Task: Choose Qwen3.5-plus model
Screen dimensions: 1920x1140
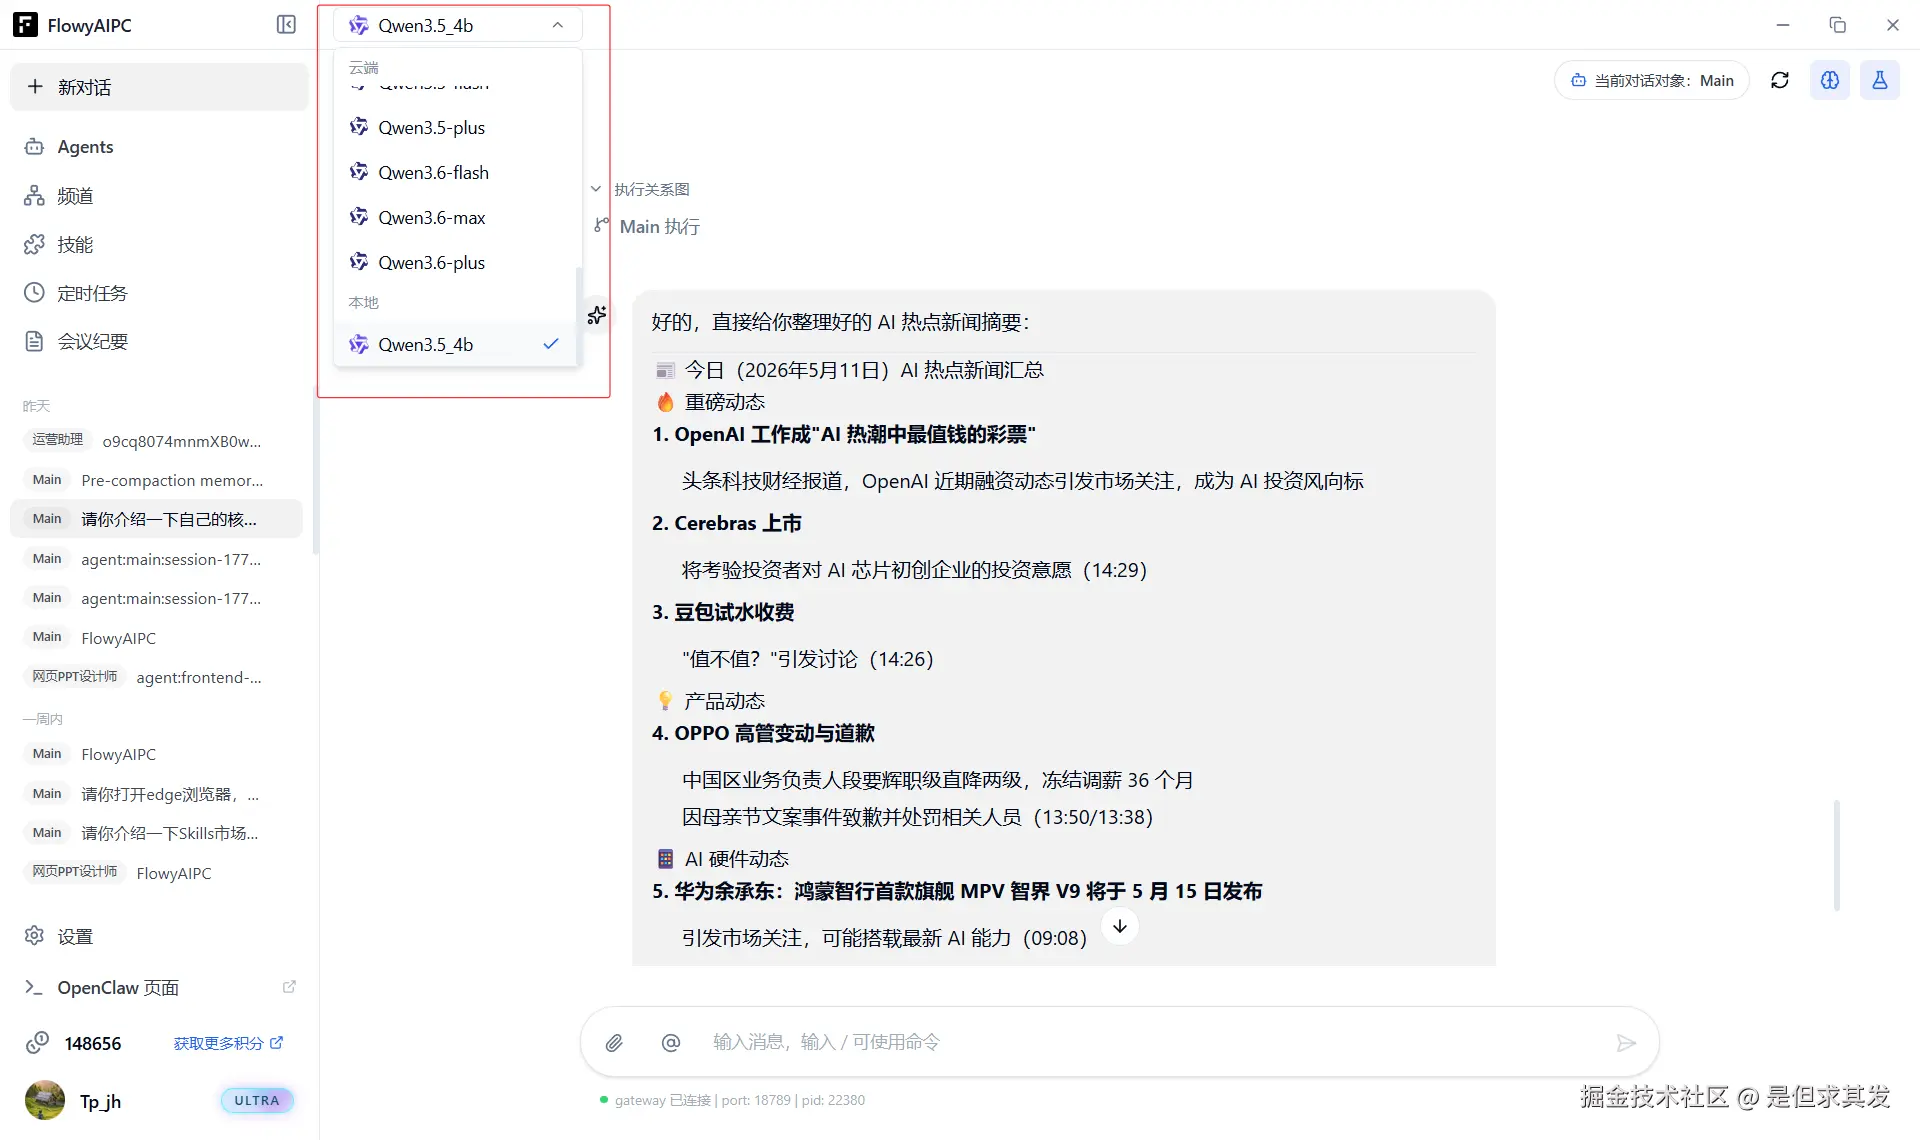Action: pos(456,128)
